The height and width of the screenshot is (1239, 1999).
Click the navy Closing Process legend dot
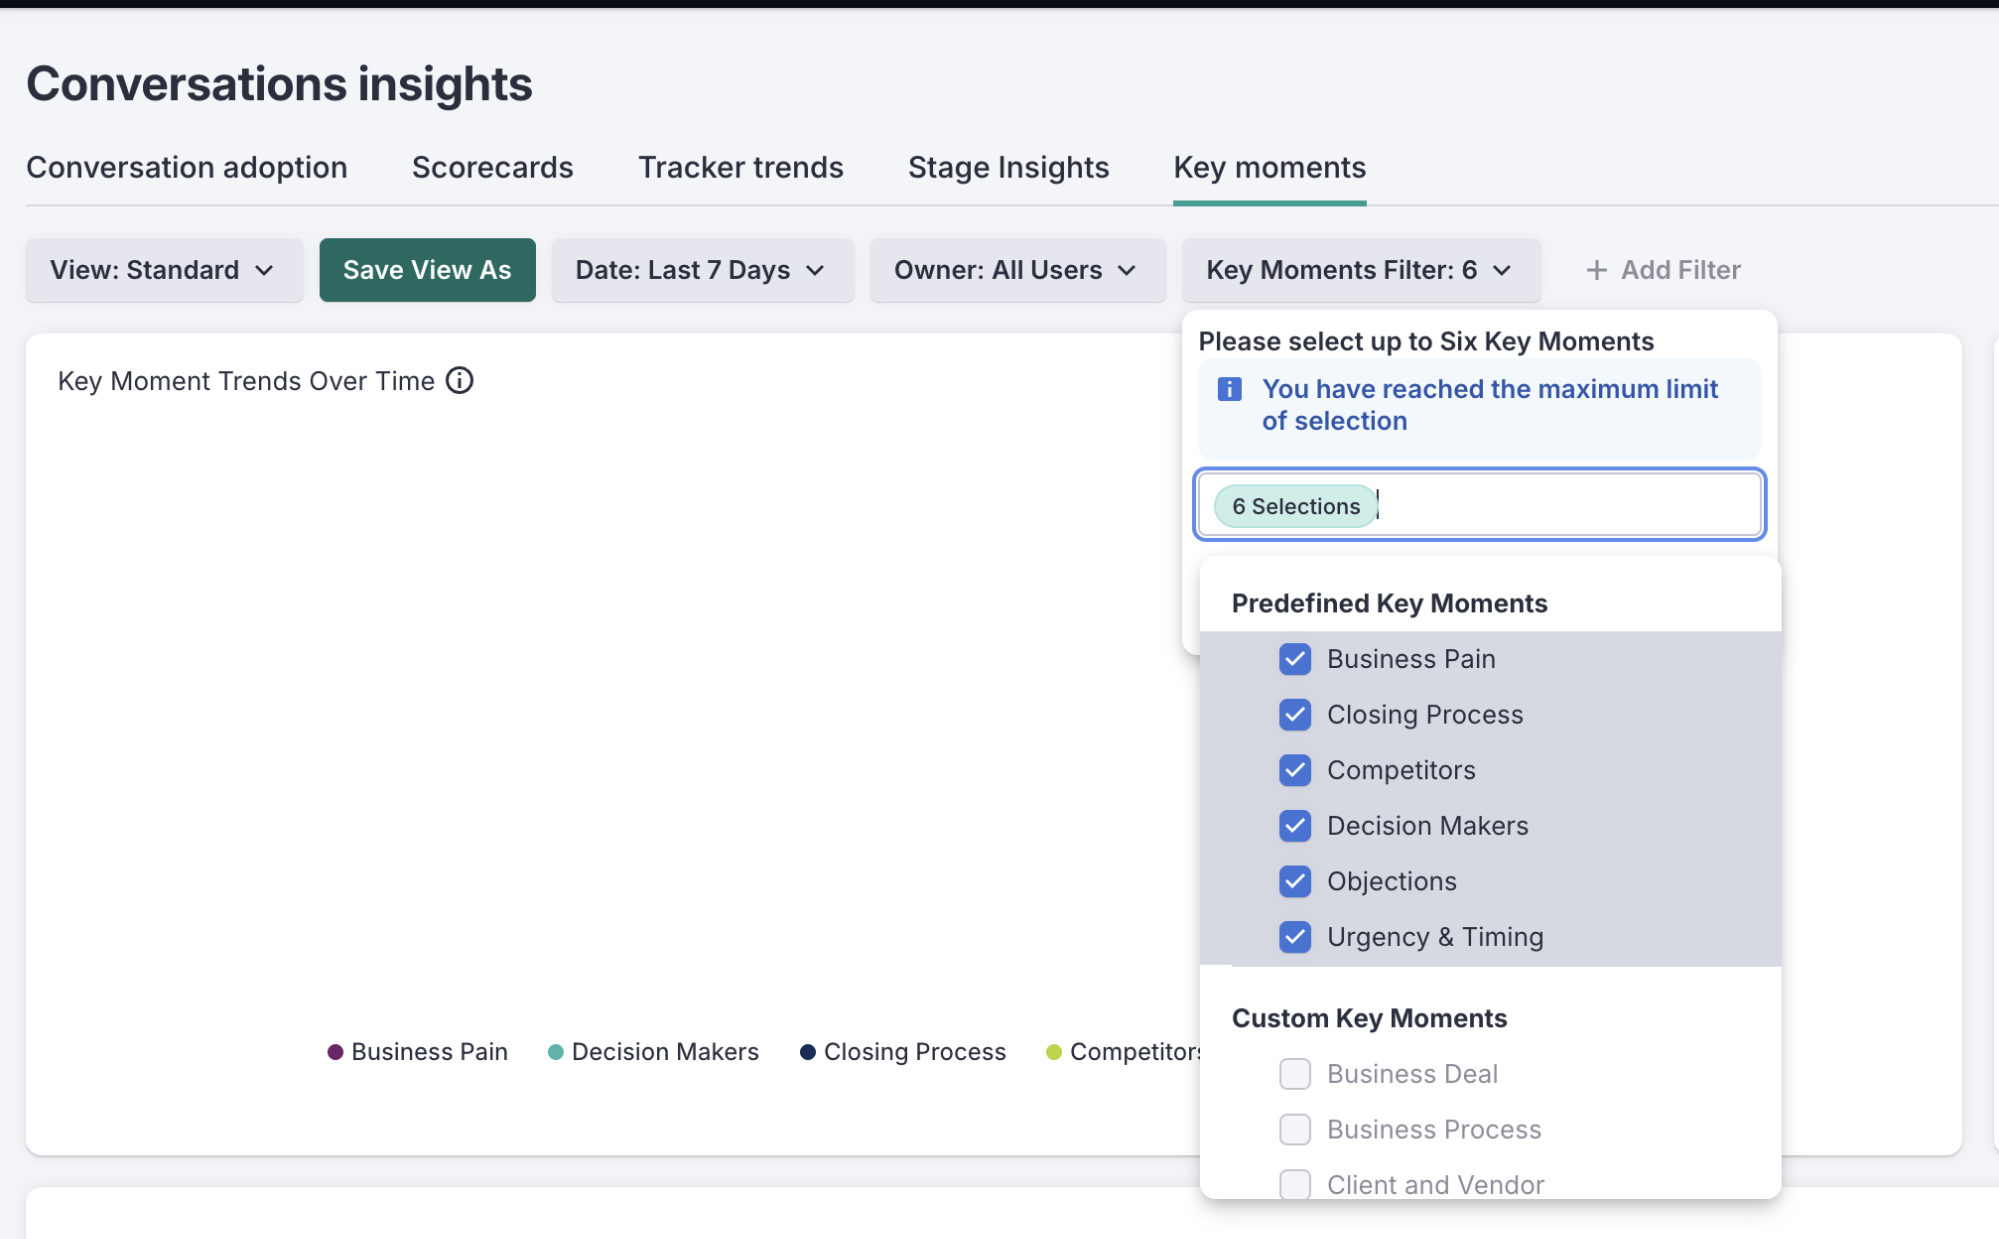808,1052
